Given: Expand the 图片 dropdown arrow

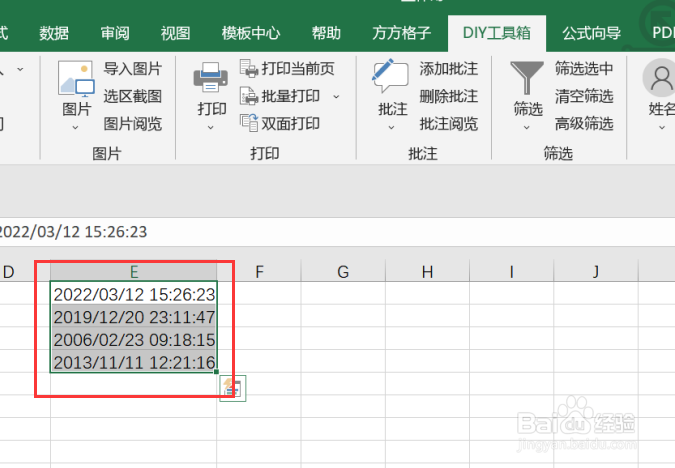Looking at the screenshot, I should pos(75,127).
